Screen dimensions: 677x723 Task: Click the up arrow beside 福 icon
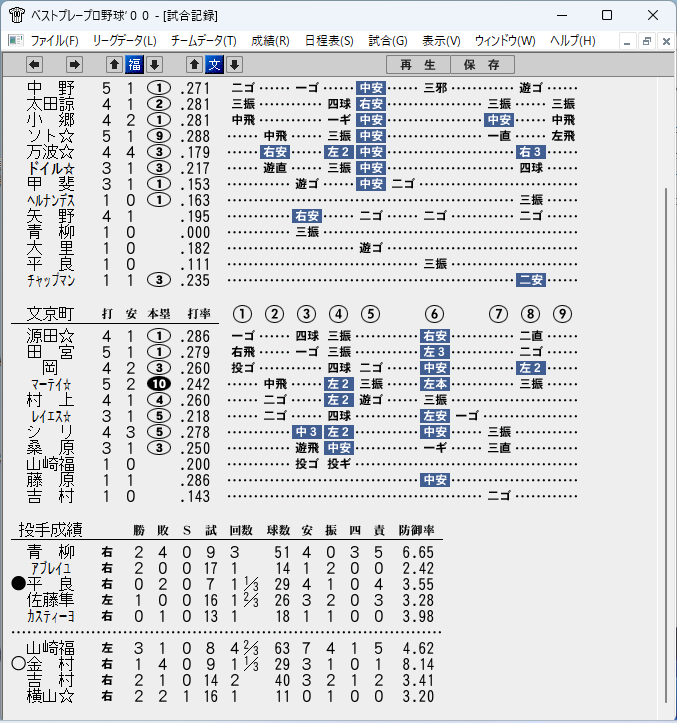pos(114,65)
